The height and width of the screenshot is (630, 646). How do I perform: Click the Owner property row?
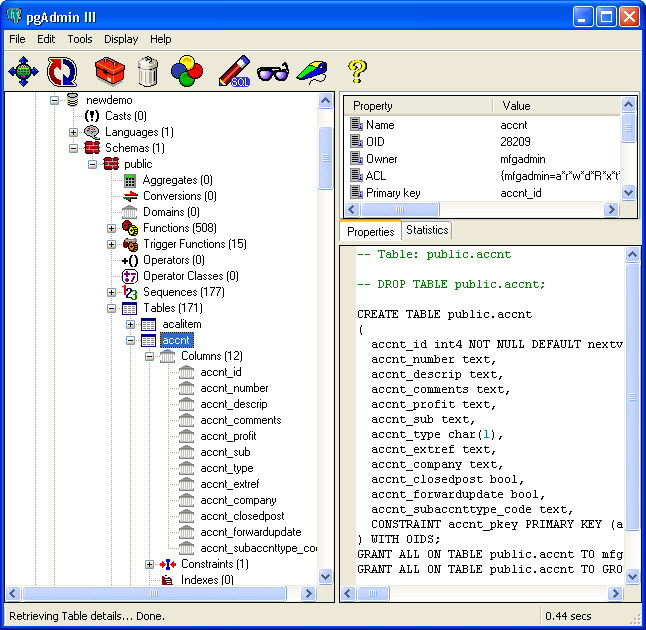[x=484, y=159]
